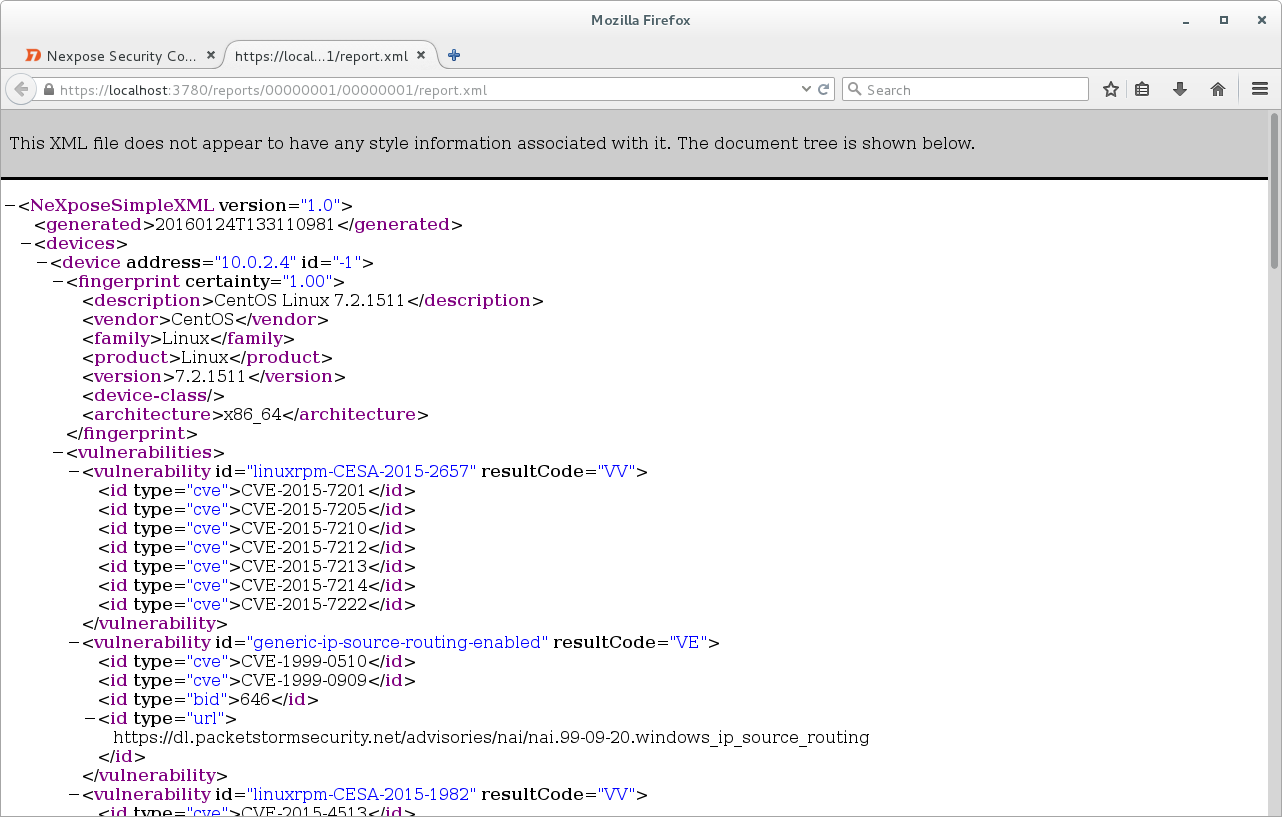The width and height of the screenshot is (1282, 817).
Task: Click the family value Linux
Action: [x=185, y=339]
